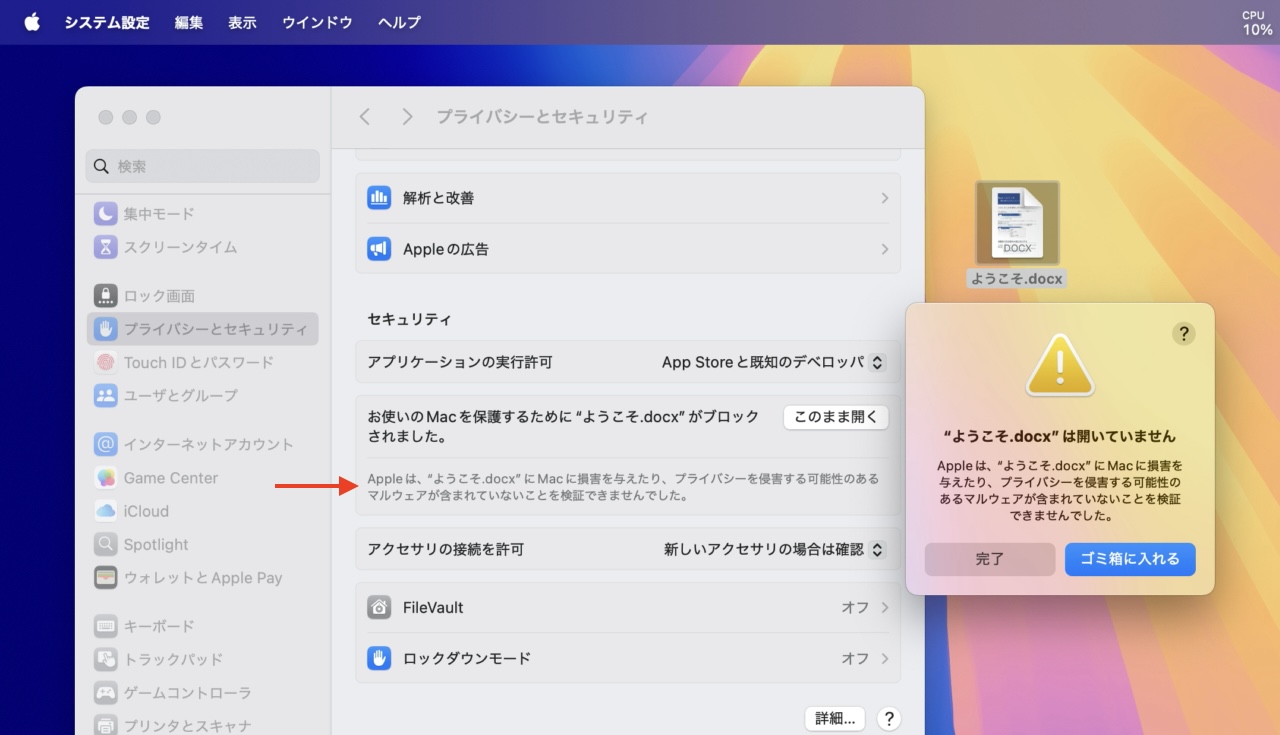Image resolution: width=1280 pixels, height=735 pixels.
Task: Click the yellow warning triangle in the alert
Action: click(1060, 364)
